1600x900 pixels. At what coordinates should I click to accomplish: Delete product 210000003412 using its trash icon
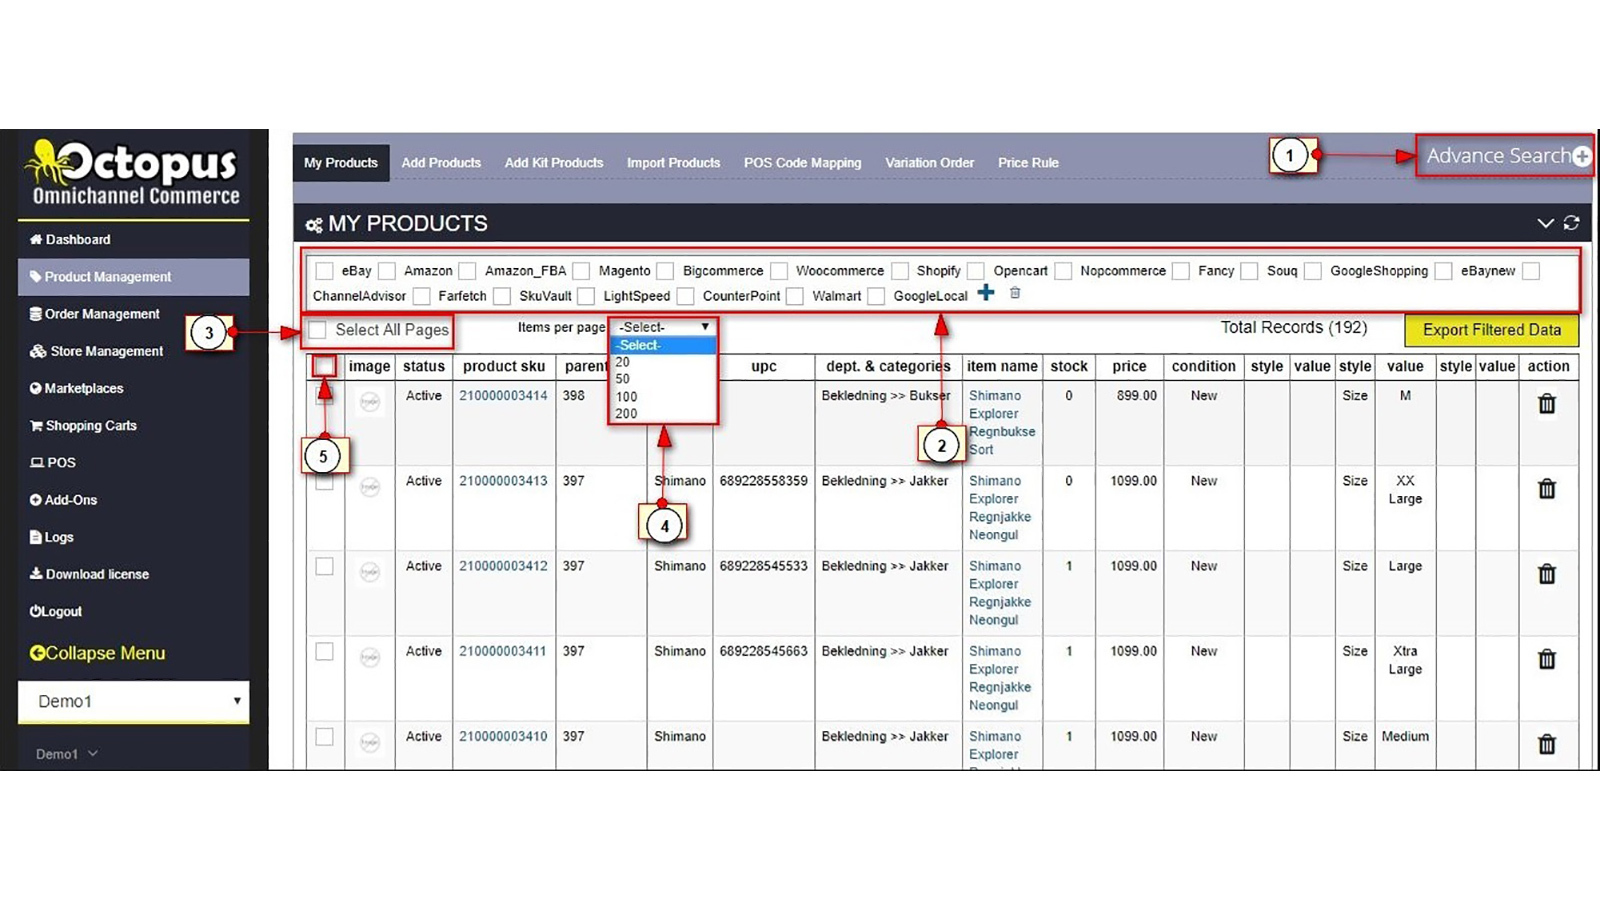[x=1546, y=574]
